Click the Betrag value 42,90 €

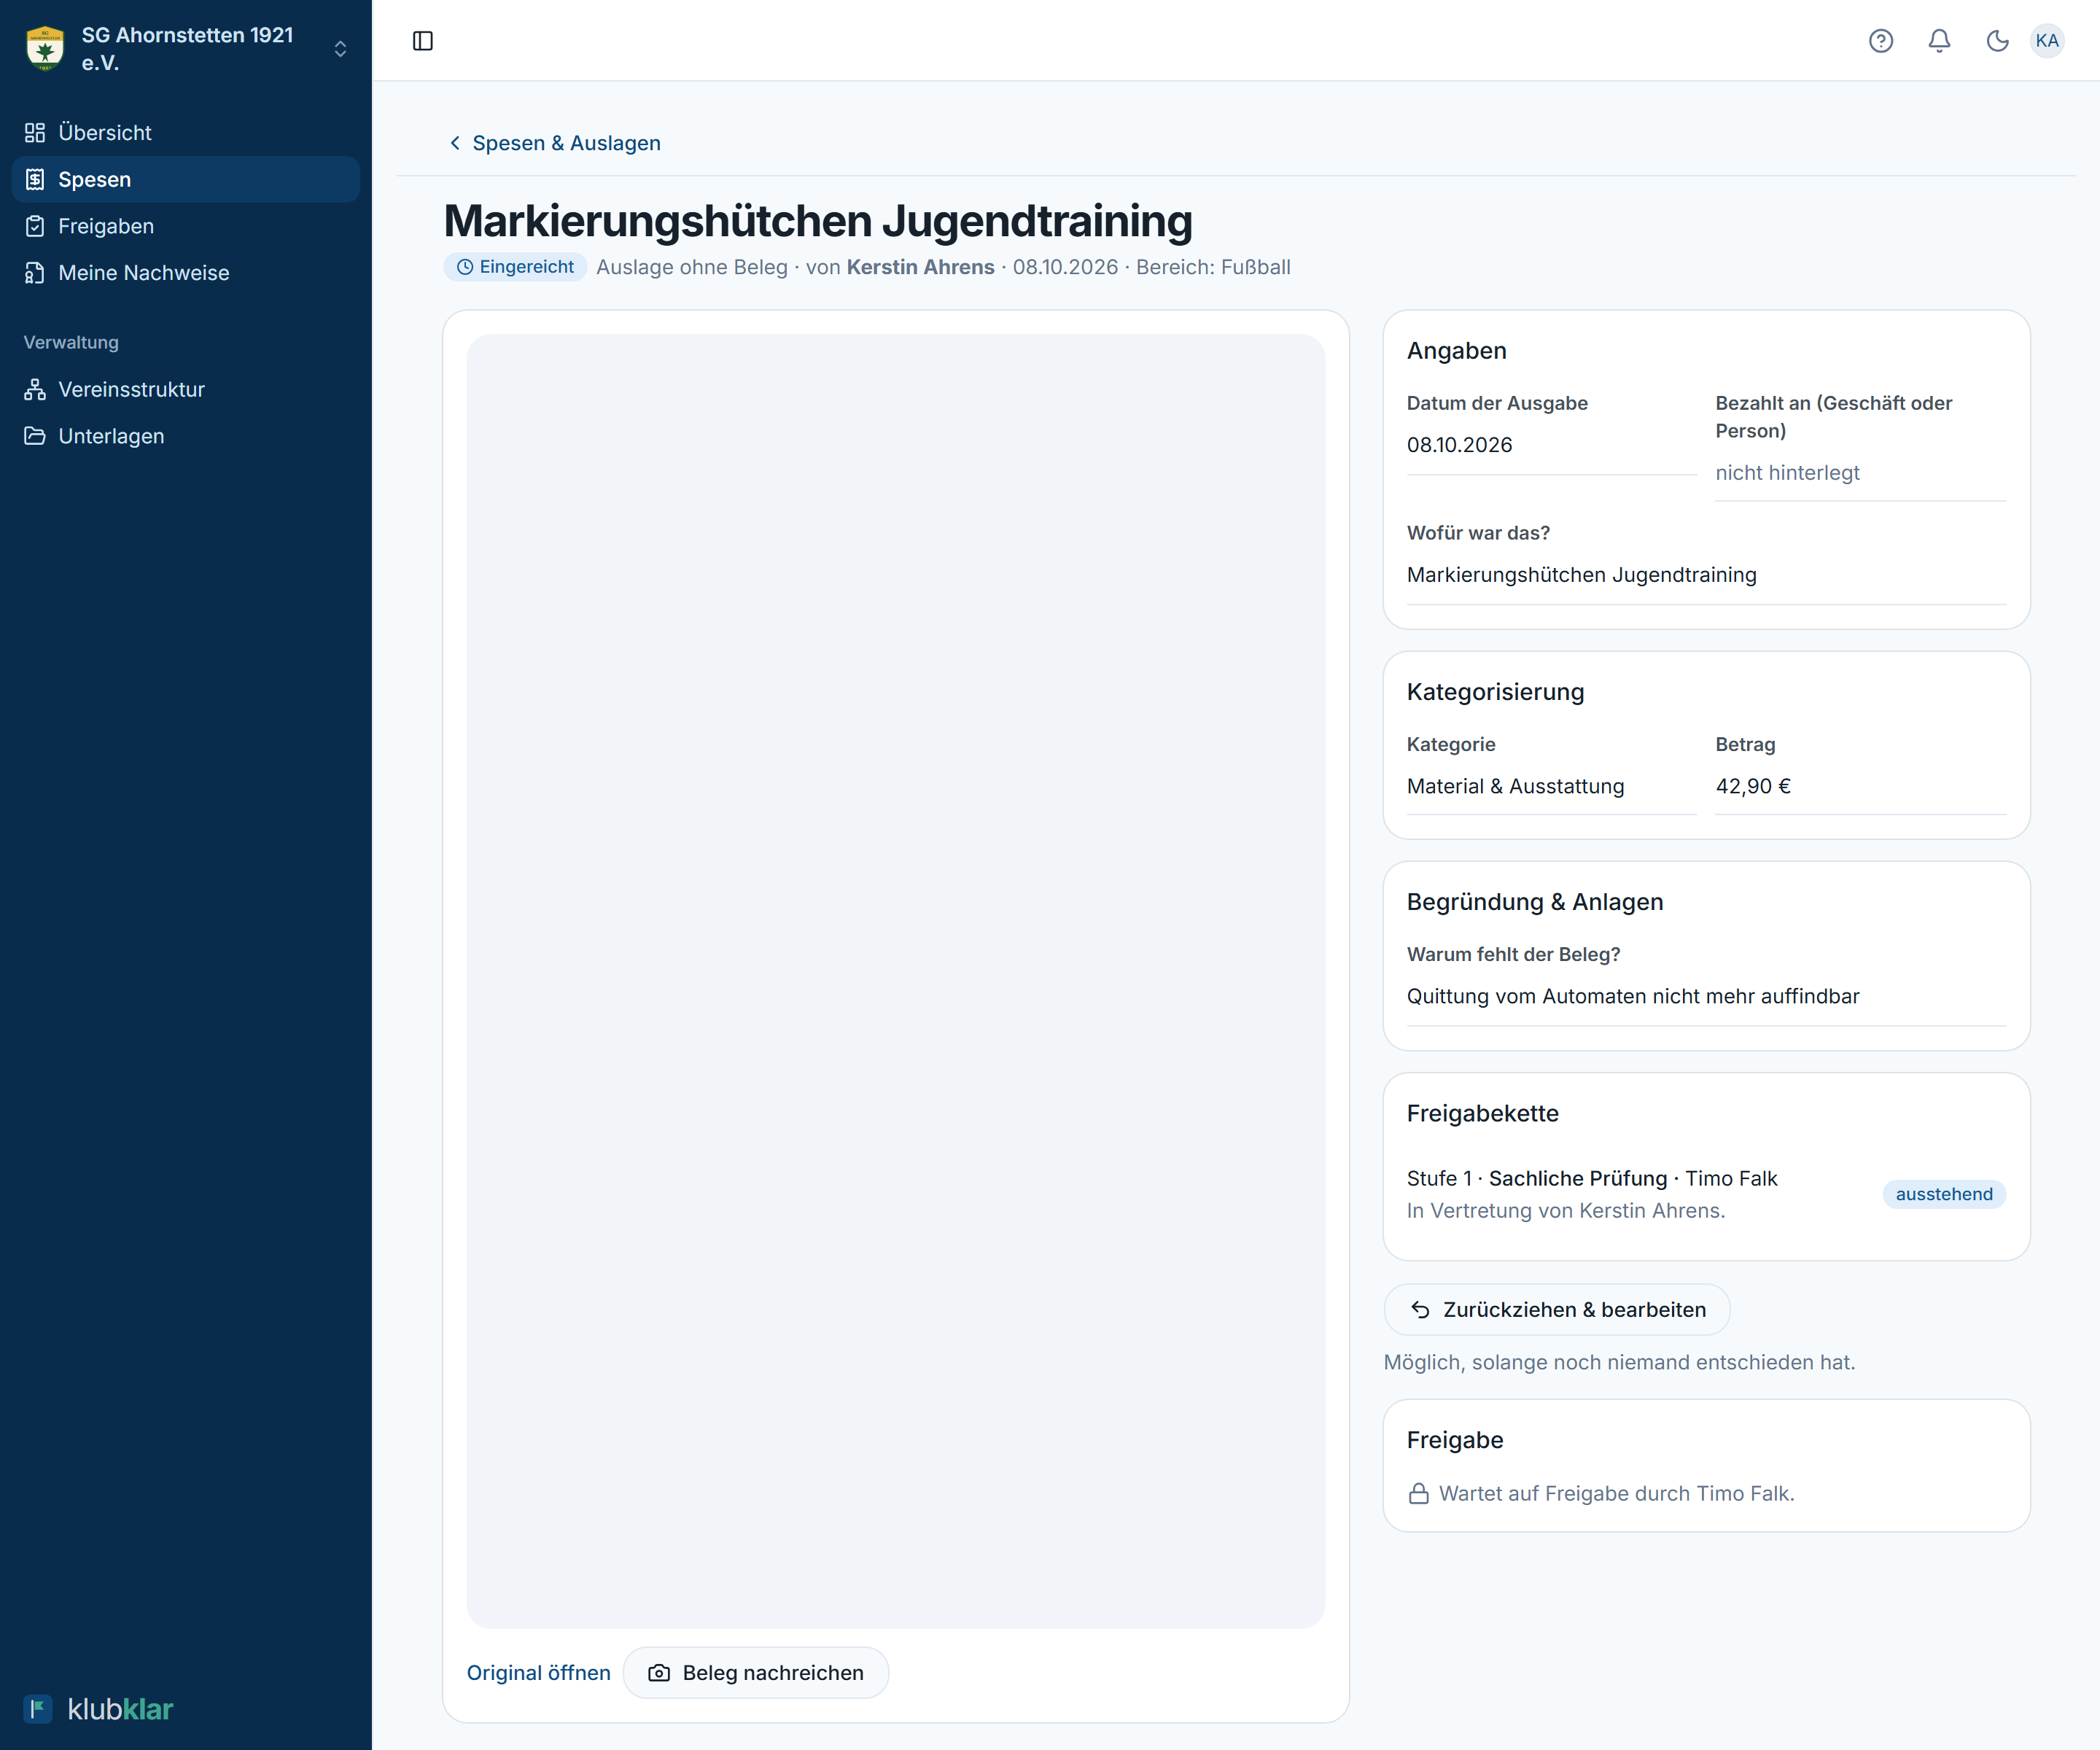coord(1753,786)
